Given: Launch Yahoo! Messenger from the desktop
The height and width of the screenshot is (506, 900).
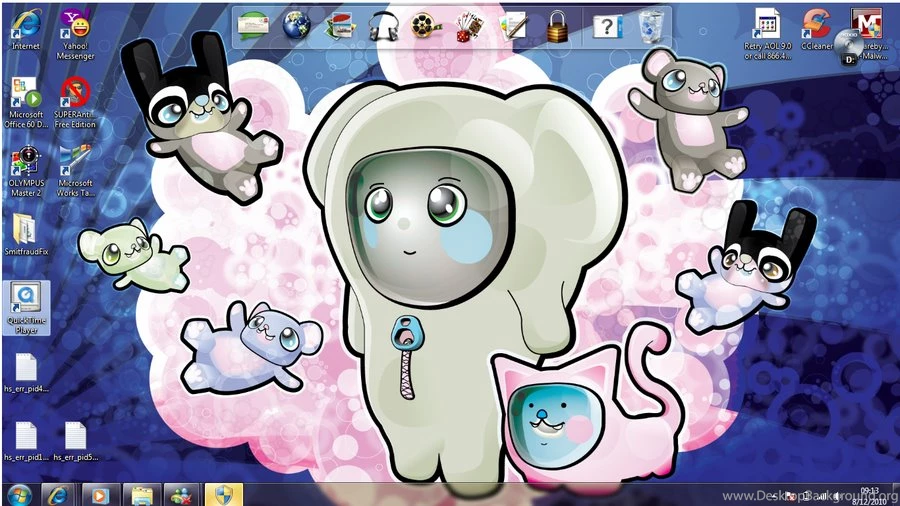Looking at the screenshot, I should click(75, 25).
